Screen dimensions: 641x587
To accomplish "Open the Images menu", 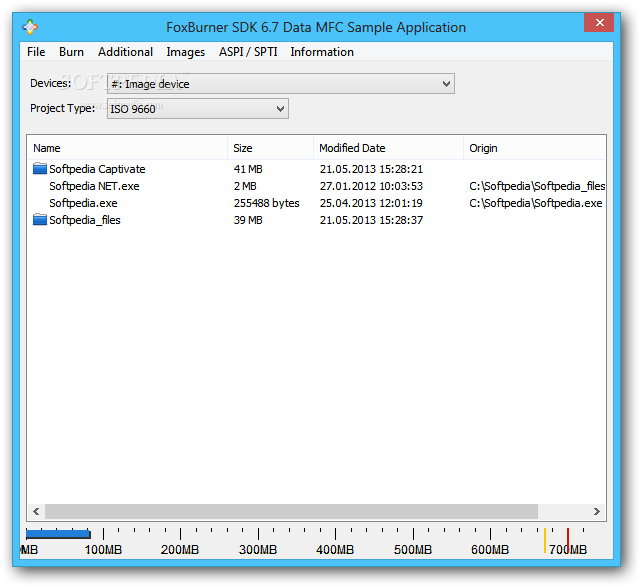I will click(186, 52).
